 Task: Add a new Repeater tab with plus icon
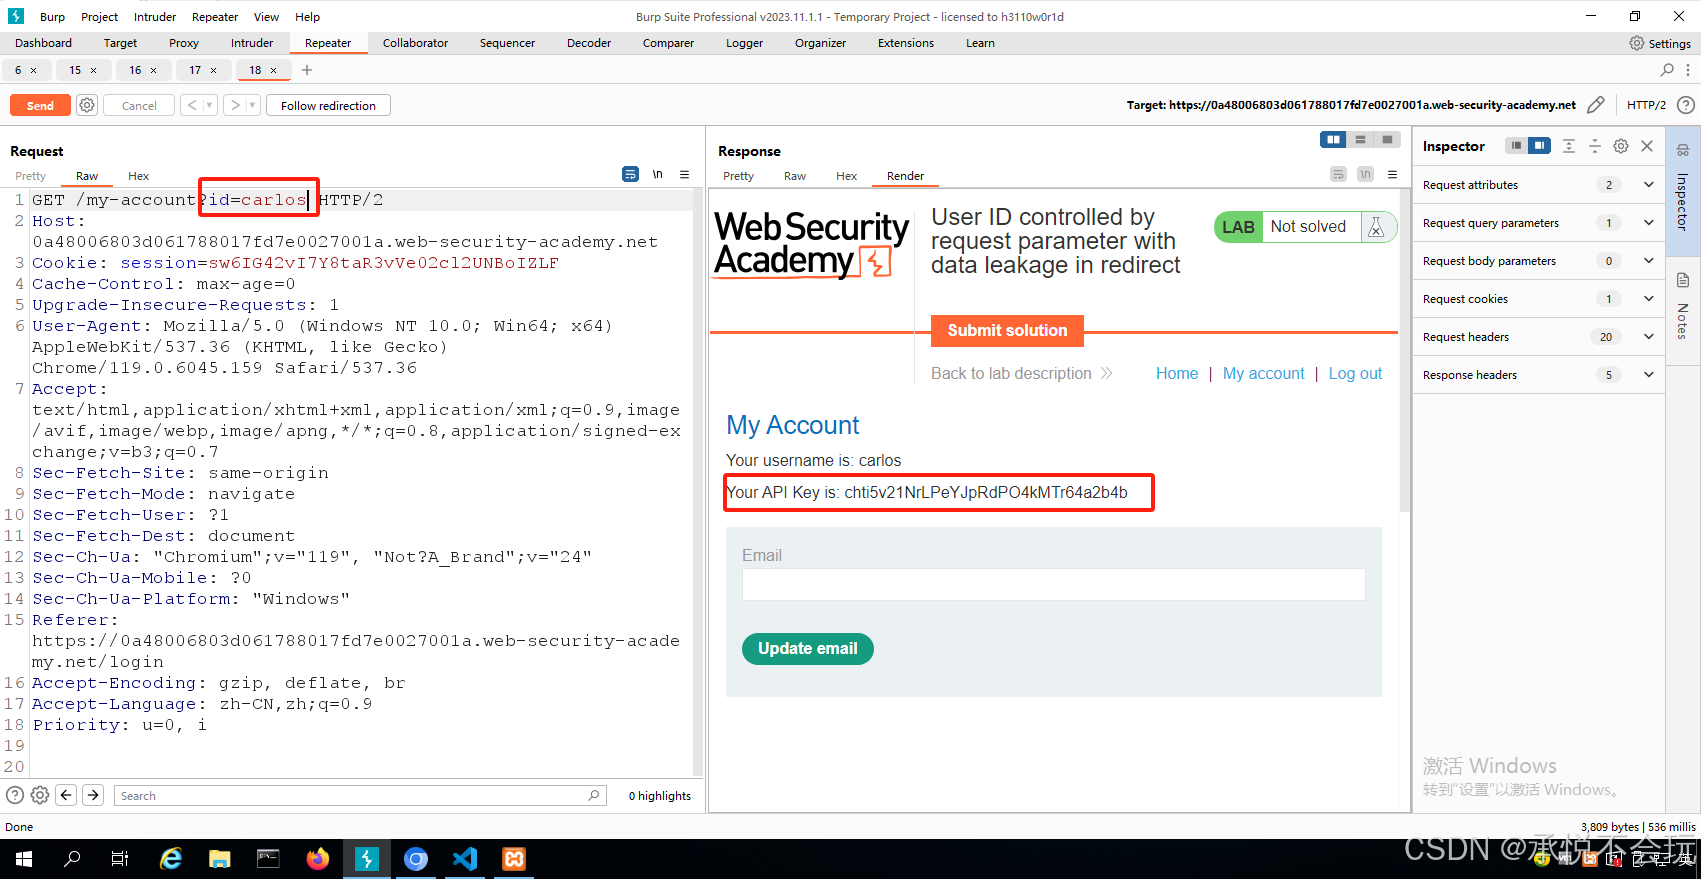[x=307, y=70]
